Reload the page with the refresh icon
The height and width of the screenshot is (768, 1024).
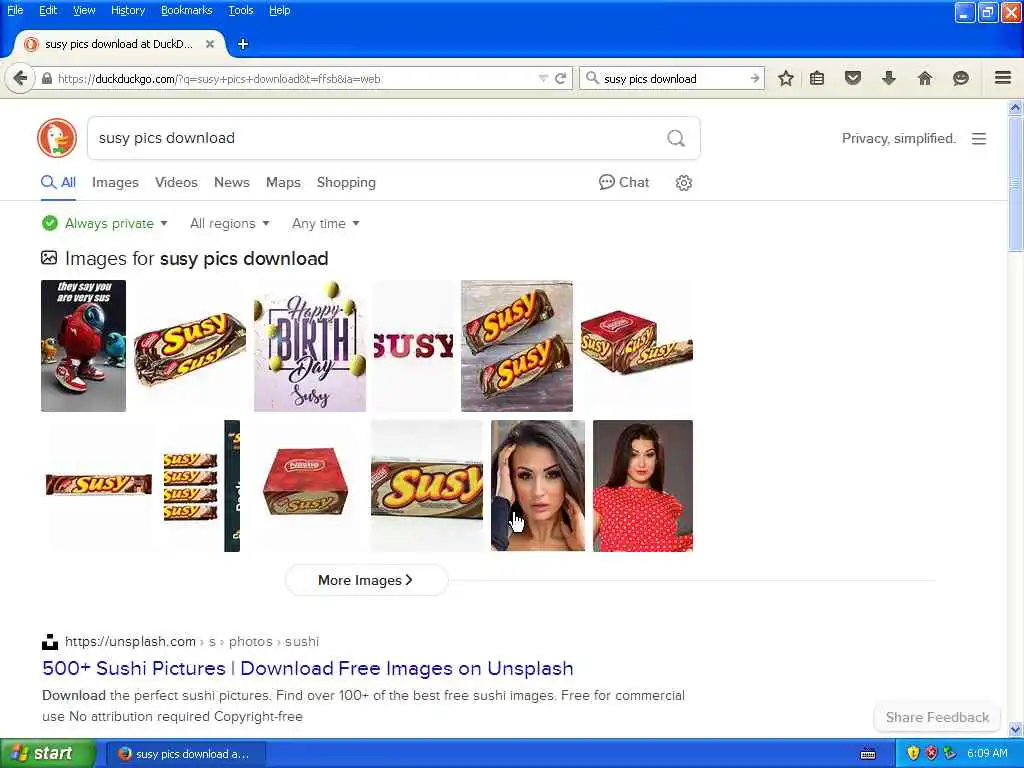[560, 78]
